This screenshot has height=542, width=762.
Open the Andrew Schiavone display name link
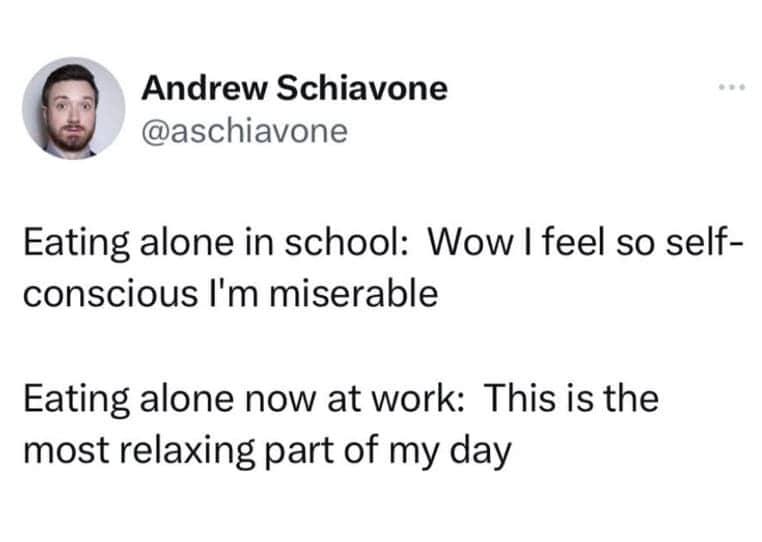[294, 89]
